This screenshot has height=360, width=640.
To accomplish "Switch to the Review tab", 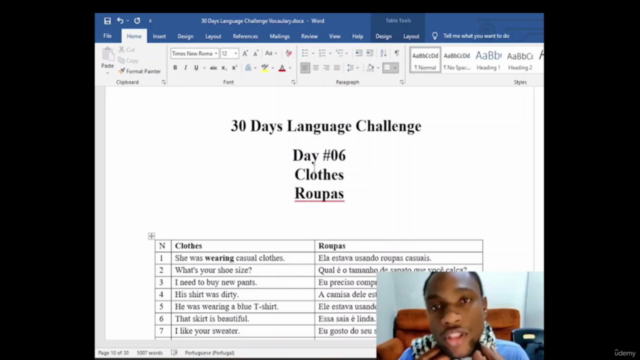I will 309,36.
